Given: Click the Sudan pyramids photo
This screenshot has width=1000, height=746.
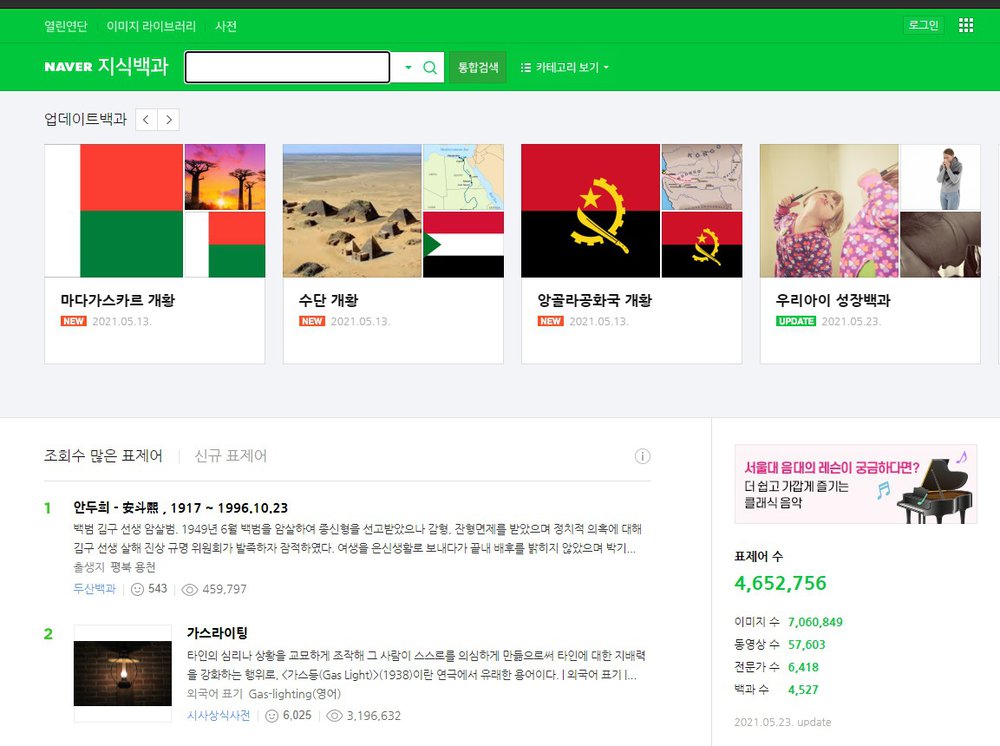Looking at the screenshot, I should 352,210.
